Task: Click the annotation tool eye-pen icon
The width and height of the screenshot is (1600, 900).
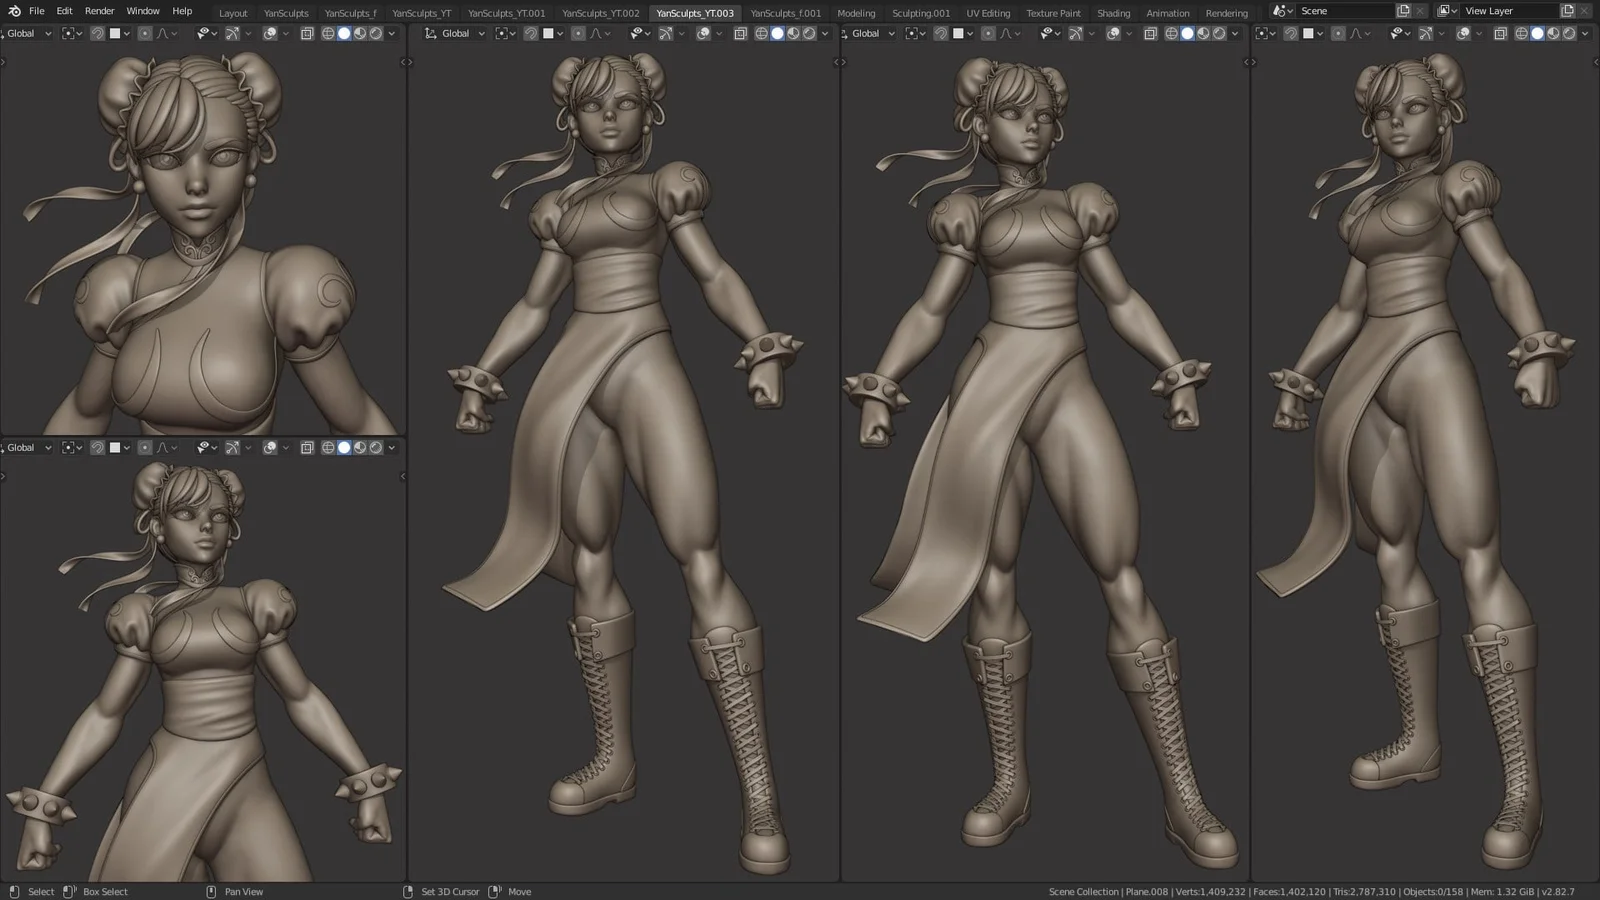Action: click(x=205, y=33)
